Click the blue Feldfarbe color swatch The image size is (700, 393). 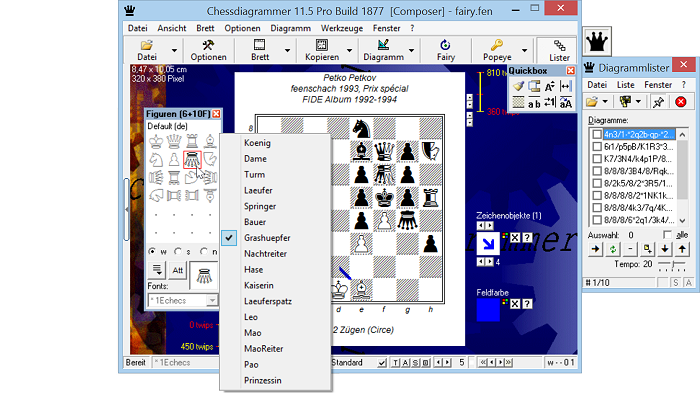pyautogui.click(x=488, y=310)
